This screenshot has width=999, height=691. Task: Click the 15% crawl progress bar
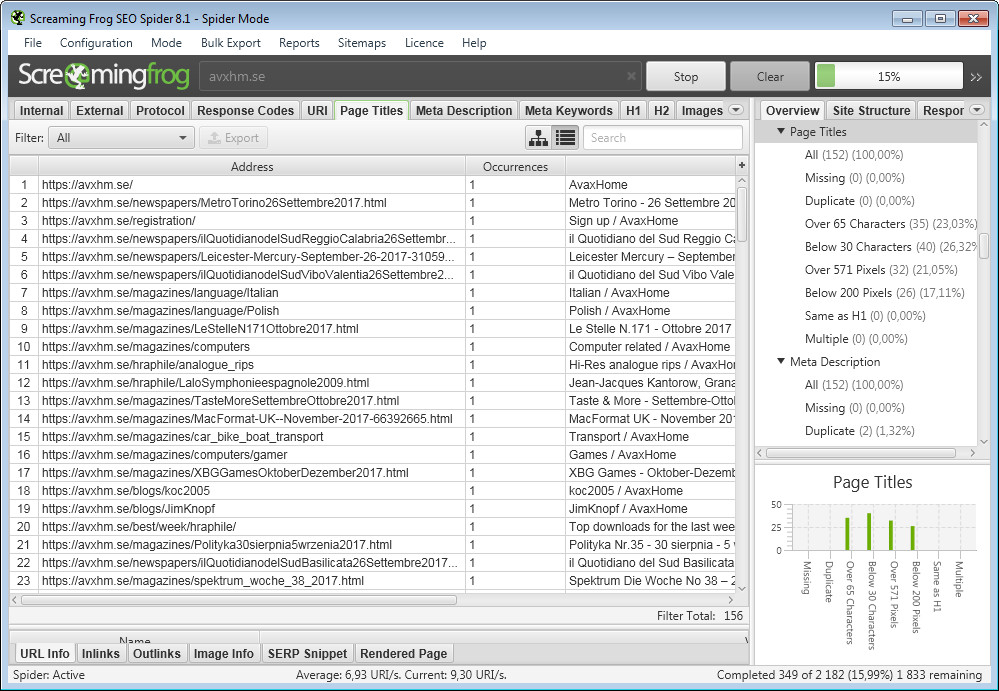click(889, 76)
